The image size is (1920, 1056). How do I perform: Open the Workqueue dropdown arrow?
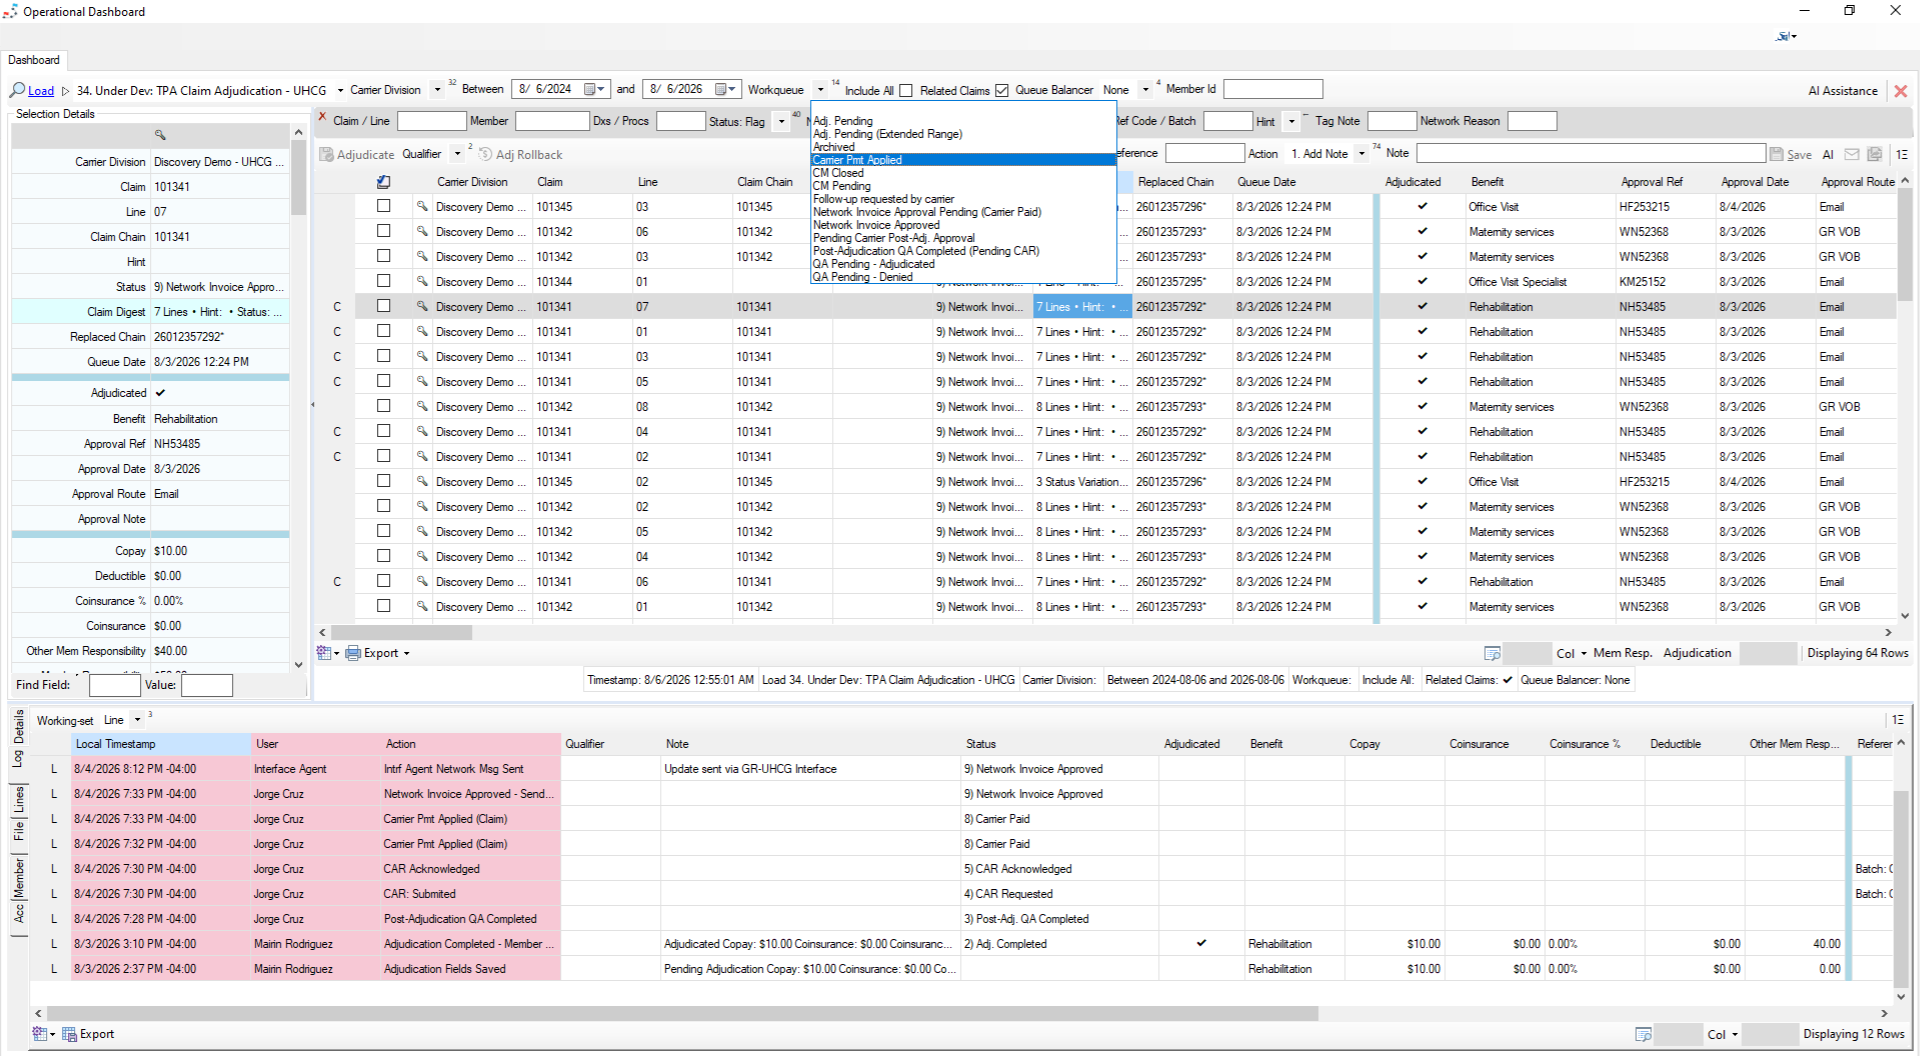(x=820, y=90)
